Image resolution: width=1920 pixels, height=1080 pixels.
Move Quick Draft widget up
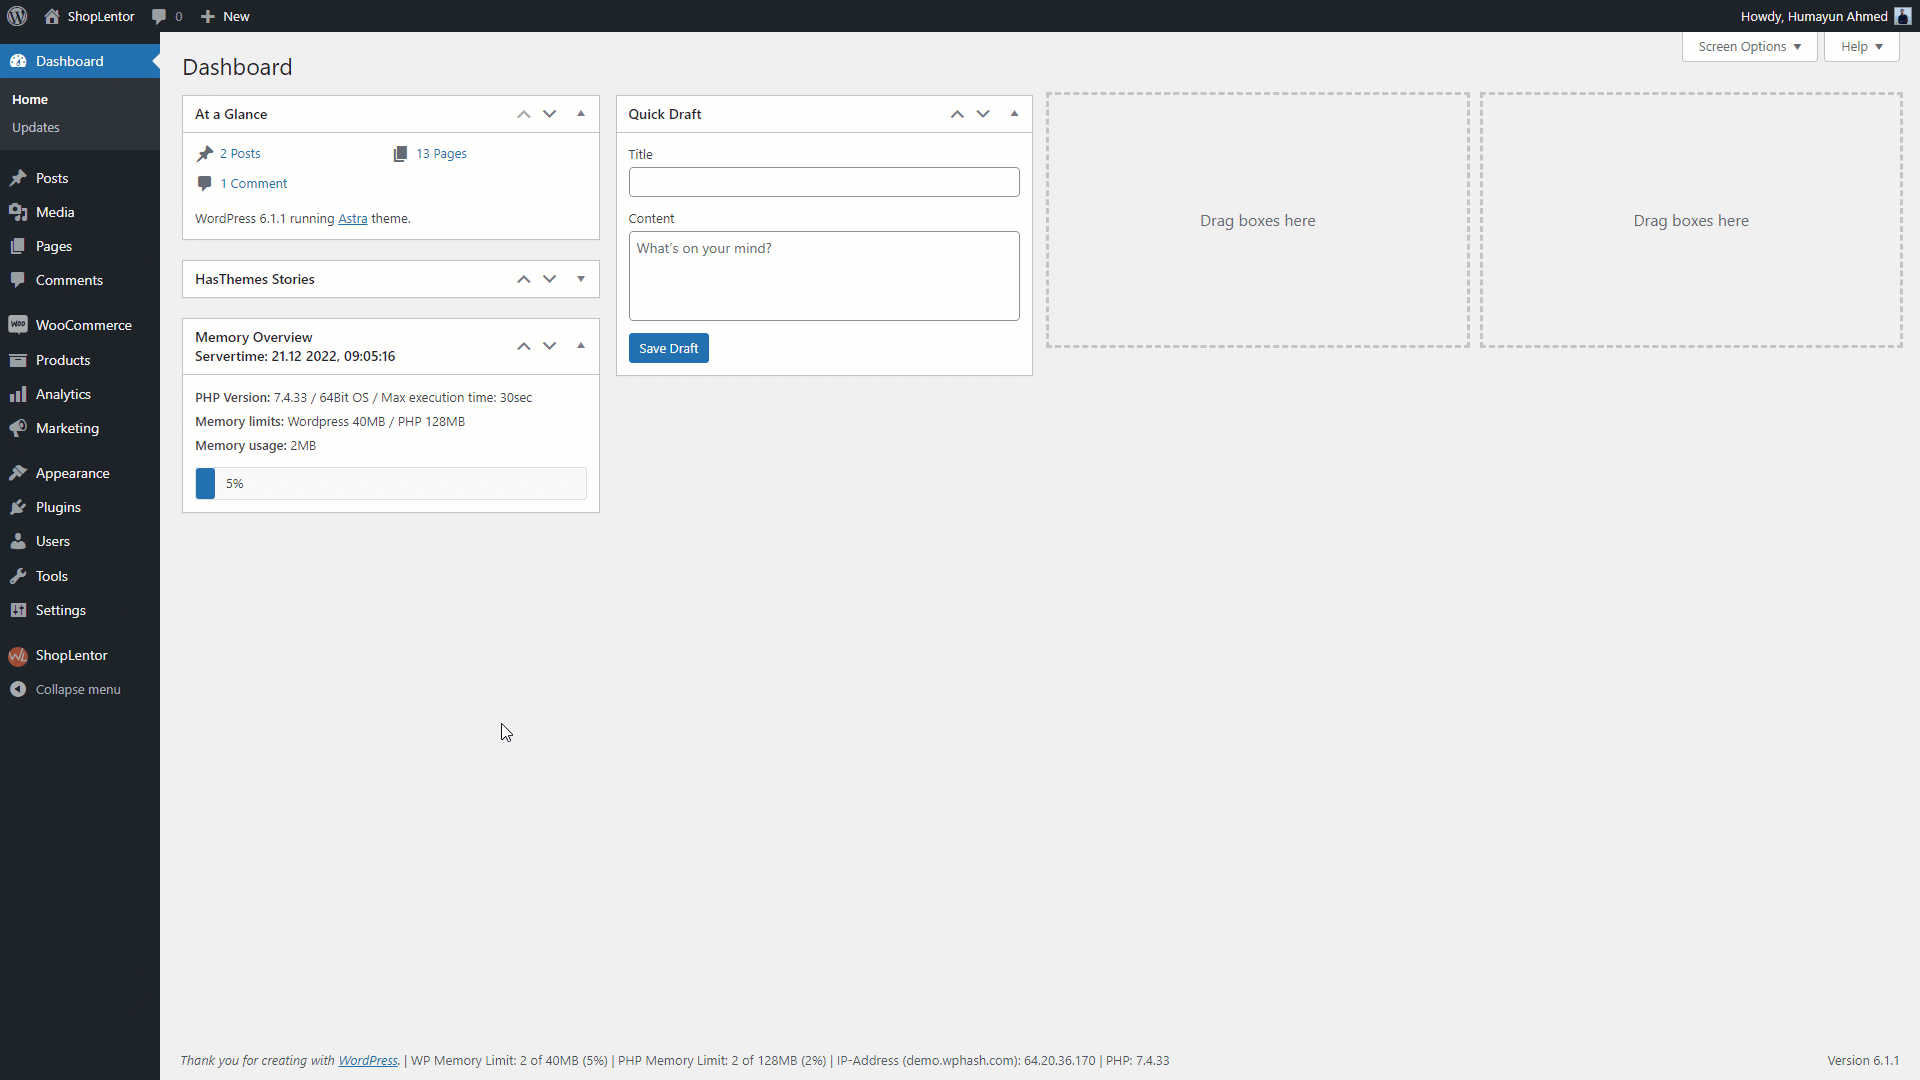click(957, 114)
